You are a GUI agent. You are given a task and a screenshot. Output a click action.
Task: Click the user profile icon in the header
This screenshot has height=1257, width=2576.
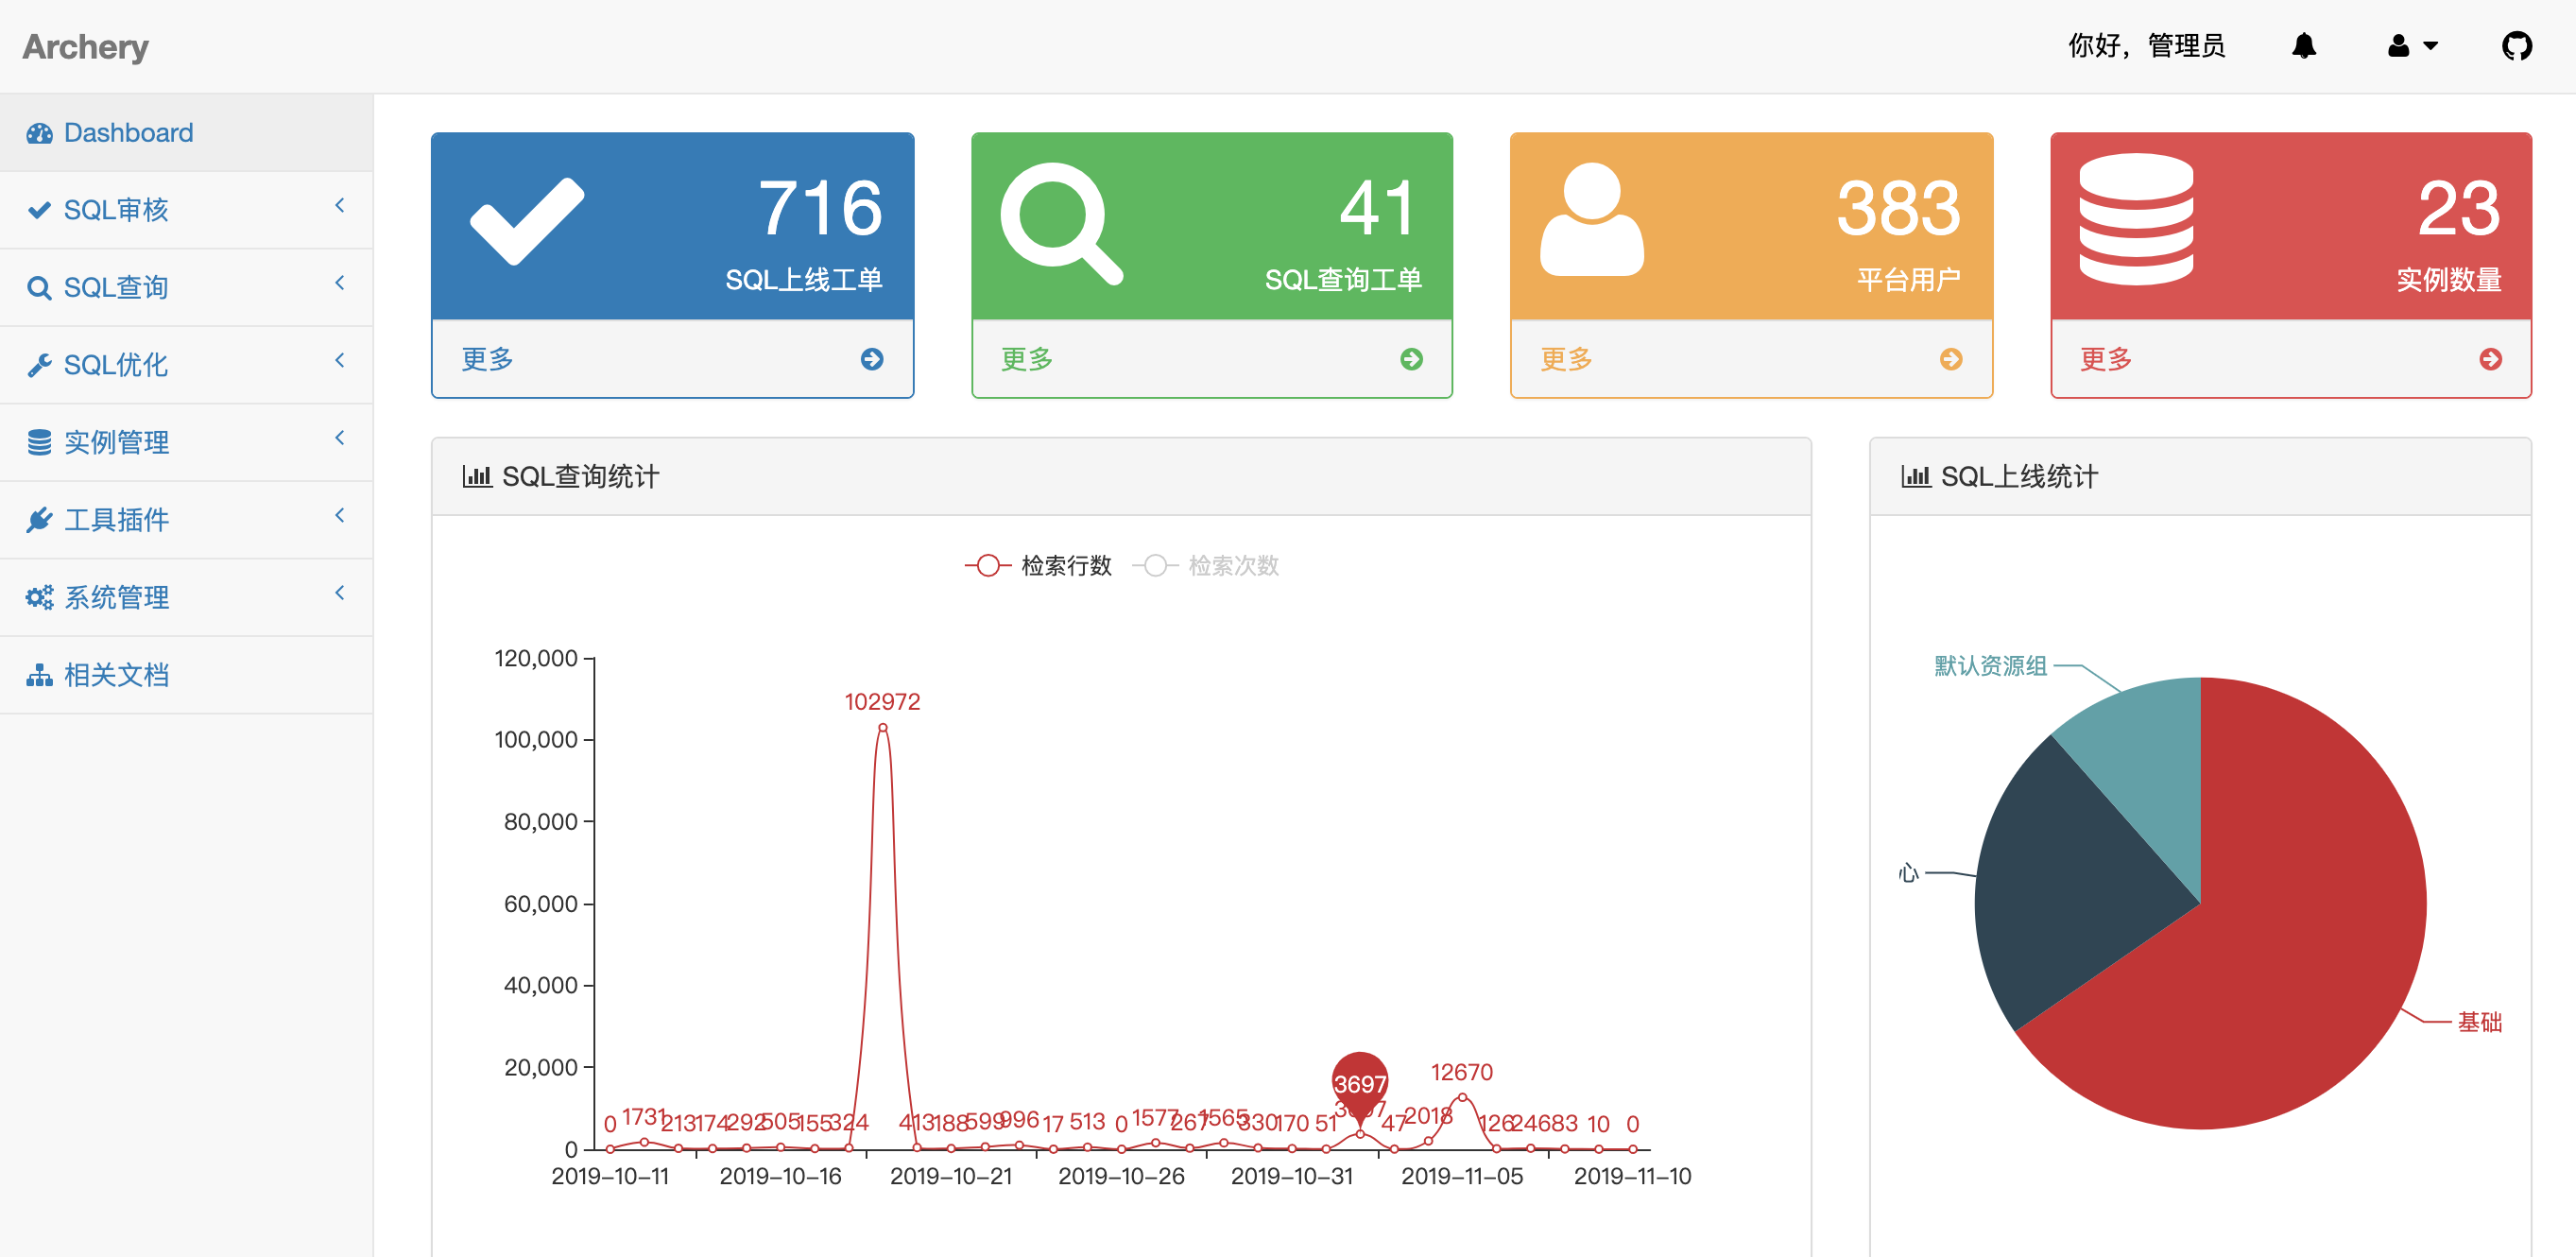coord(2398,46)
